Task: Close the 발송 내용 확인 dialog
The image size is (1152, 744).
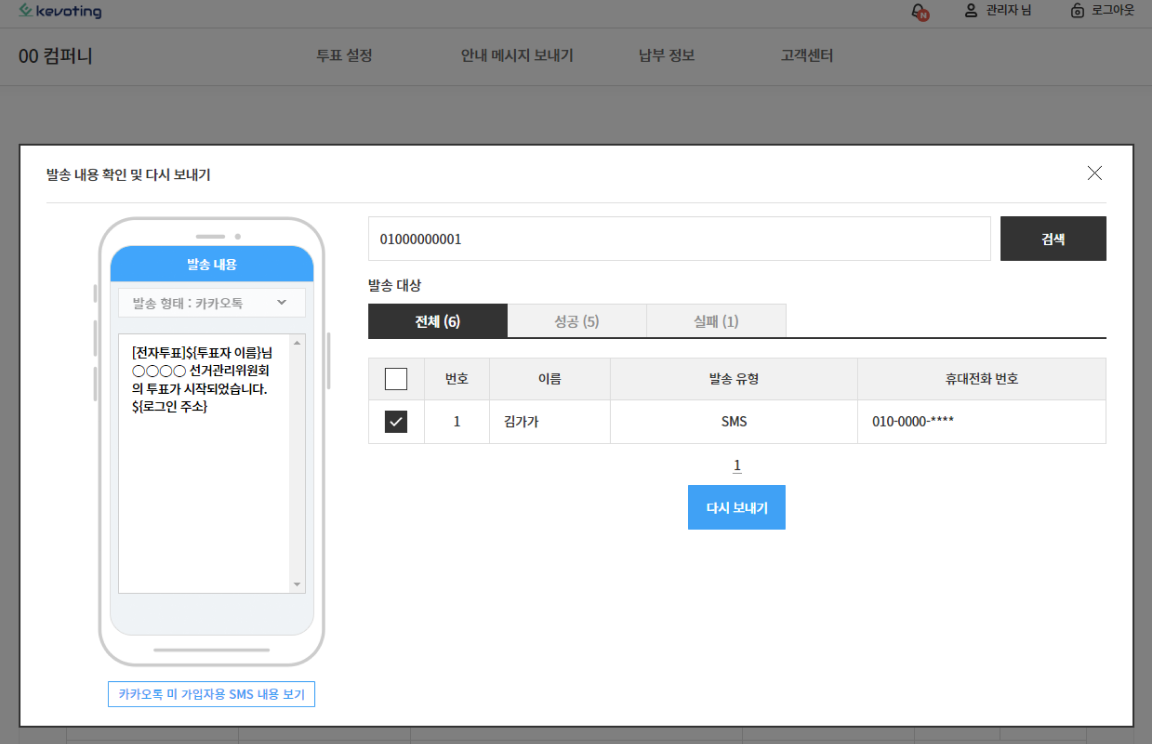Action: click(1094, 173)
